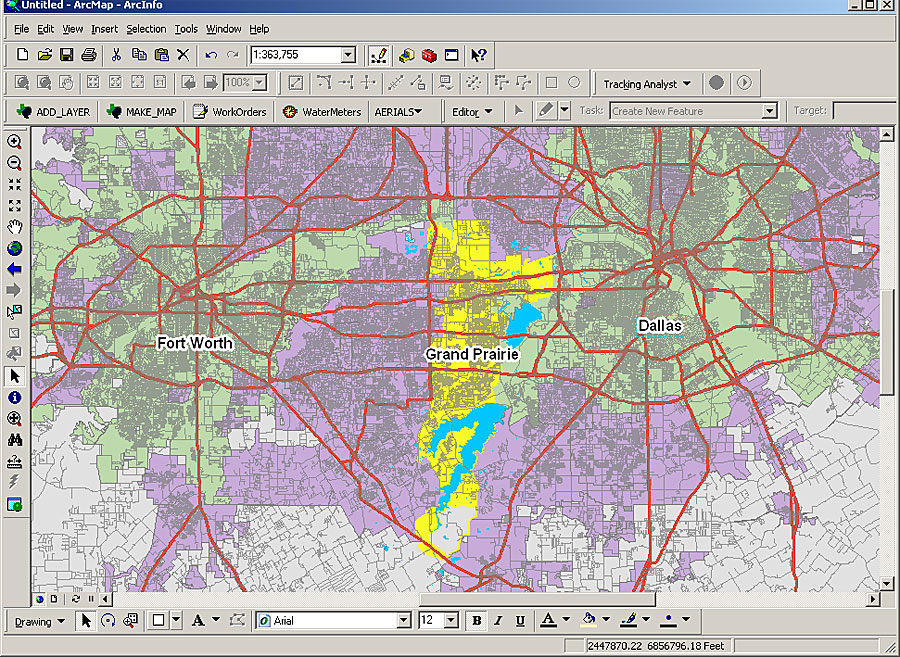Toggle the Edit tool arrow in Editor

point(519,111)
